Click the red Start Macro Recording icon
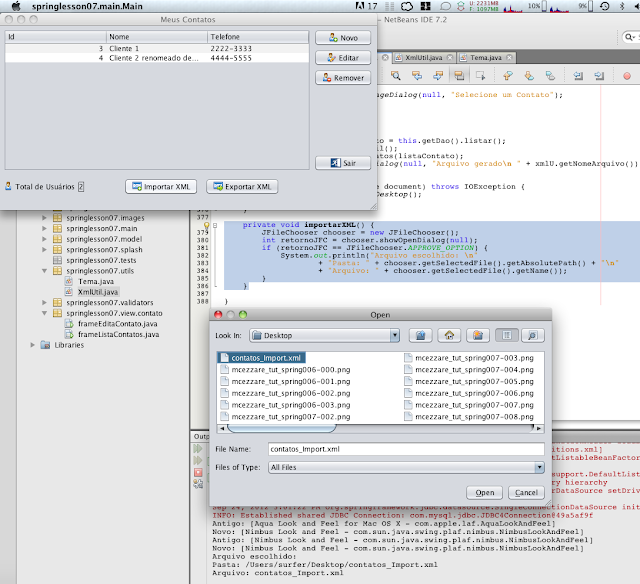The height and width of the screenshot is (584, 640). [627, 76]
